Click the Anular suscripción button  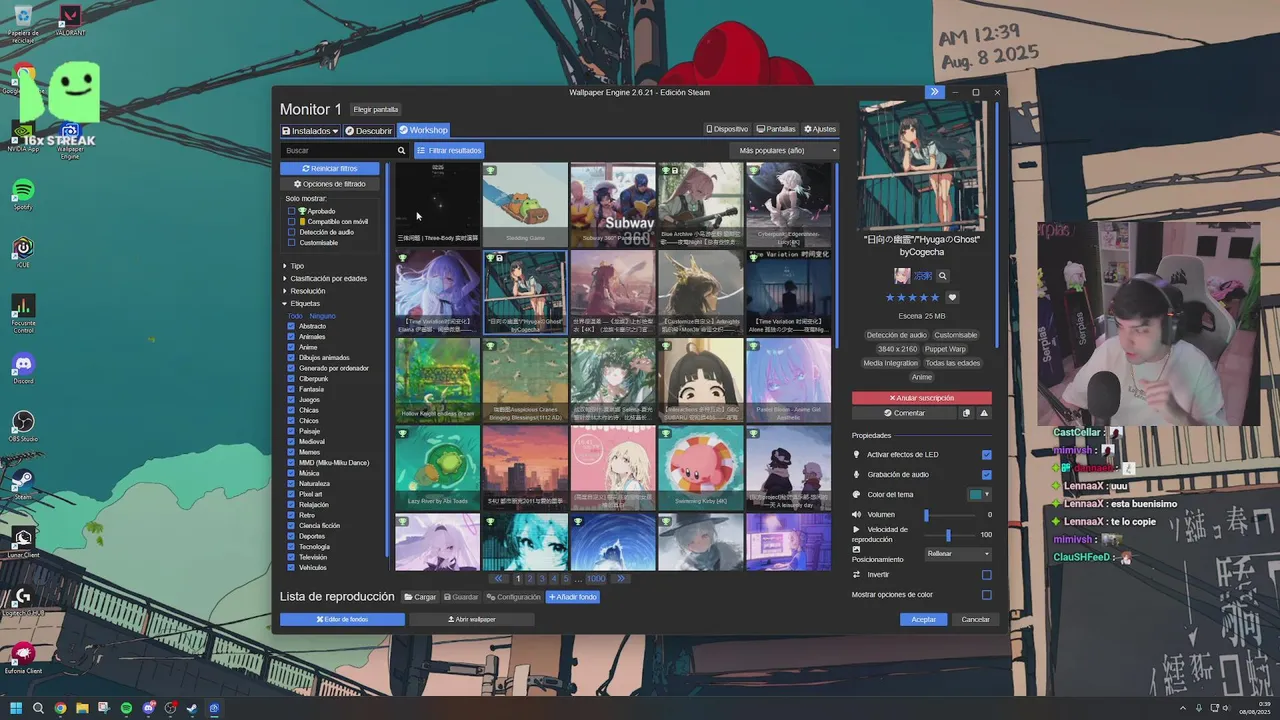pyautogui.click(x=922, y=398)
